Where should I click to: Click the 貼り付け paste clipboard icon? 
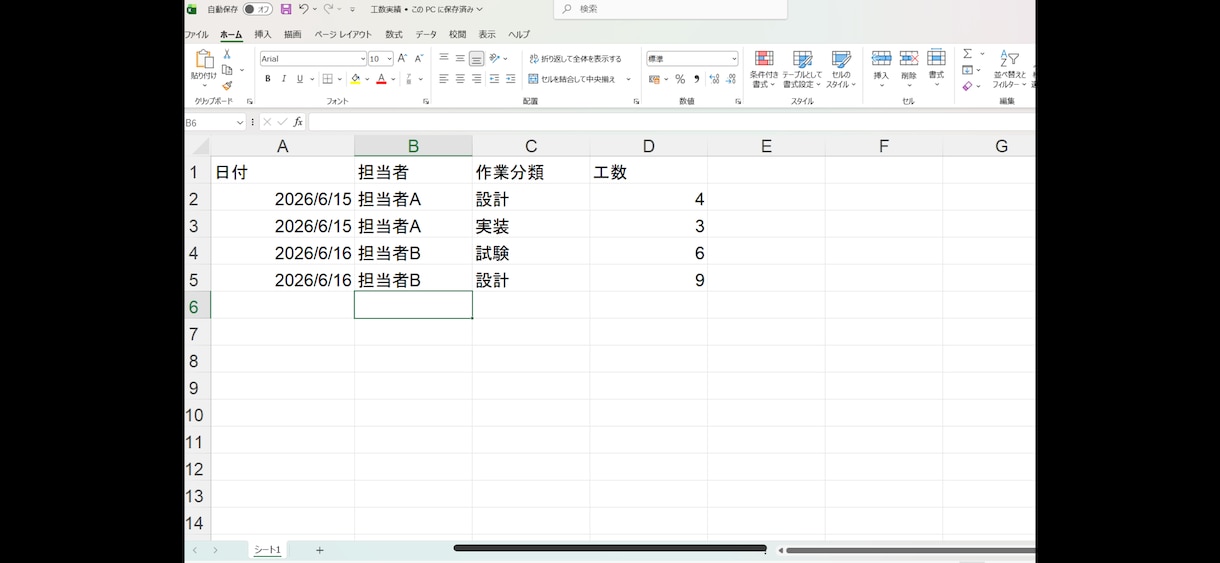204,60
